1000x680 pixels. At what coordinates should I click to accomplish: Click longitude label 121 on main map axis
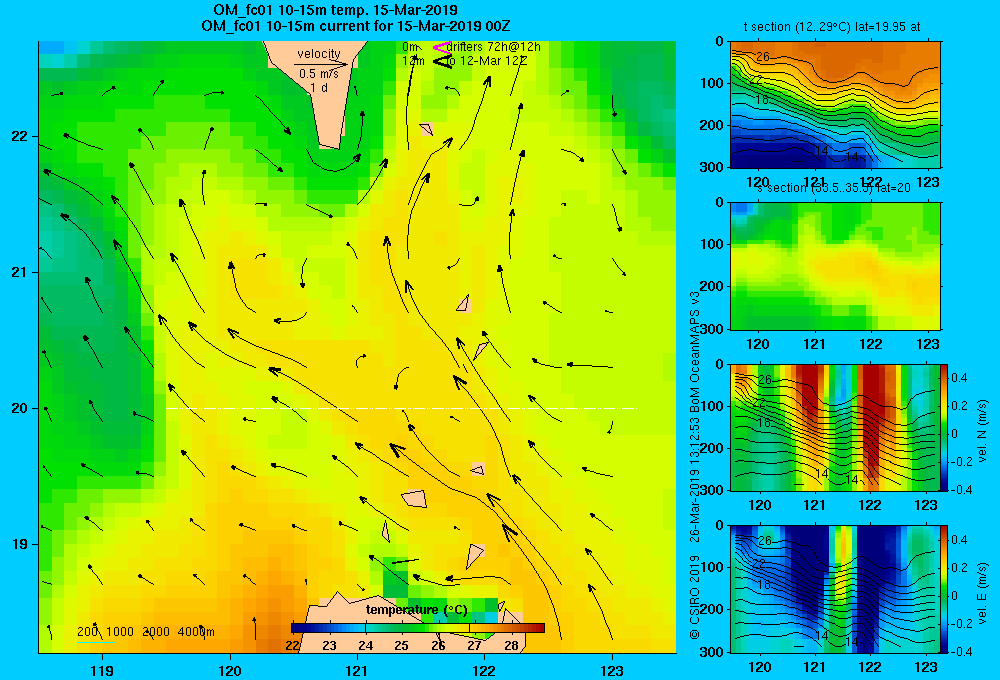tap(357, 670)
